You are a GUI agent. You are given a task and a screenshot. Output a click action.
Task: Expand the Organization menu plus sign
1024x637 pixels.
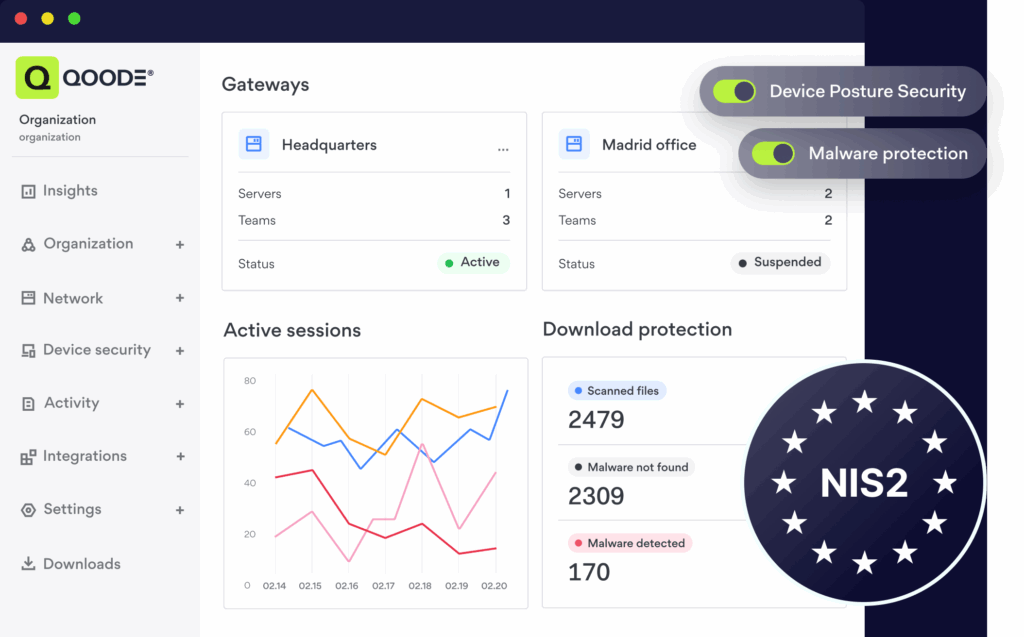pyautogui.click(x=180, y=244)
